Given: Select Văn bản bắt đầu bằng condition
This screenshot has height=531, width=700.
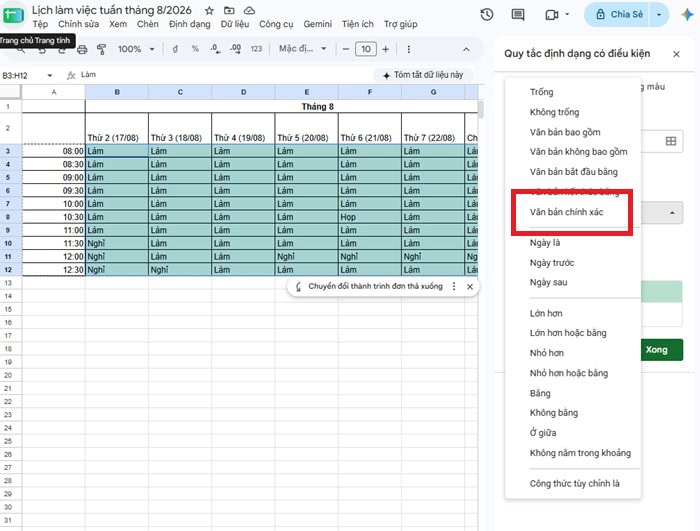Looking at the screenshot, I should (x=573, y=172).
